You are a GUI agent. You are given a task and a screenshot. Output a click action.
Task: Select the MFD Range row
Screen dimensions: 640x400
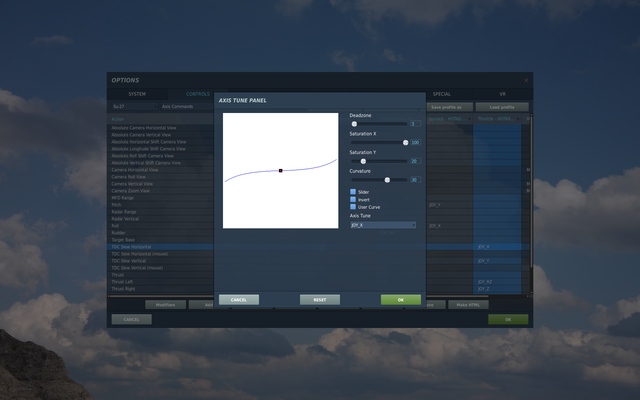pyautogui.click(x=160, y=198)
